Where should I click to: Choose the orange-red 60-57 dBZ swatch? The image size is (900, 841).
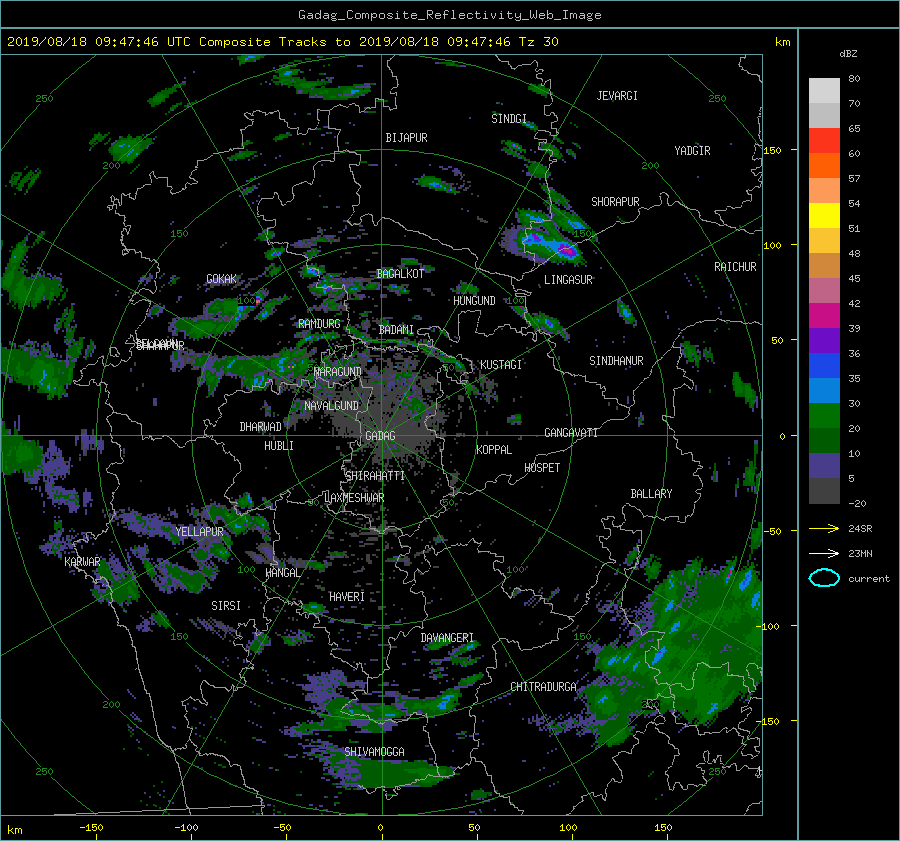click(824, 165)
